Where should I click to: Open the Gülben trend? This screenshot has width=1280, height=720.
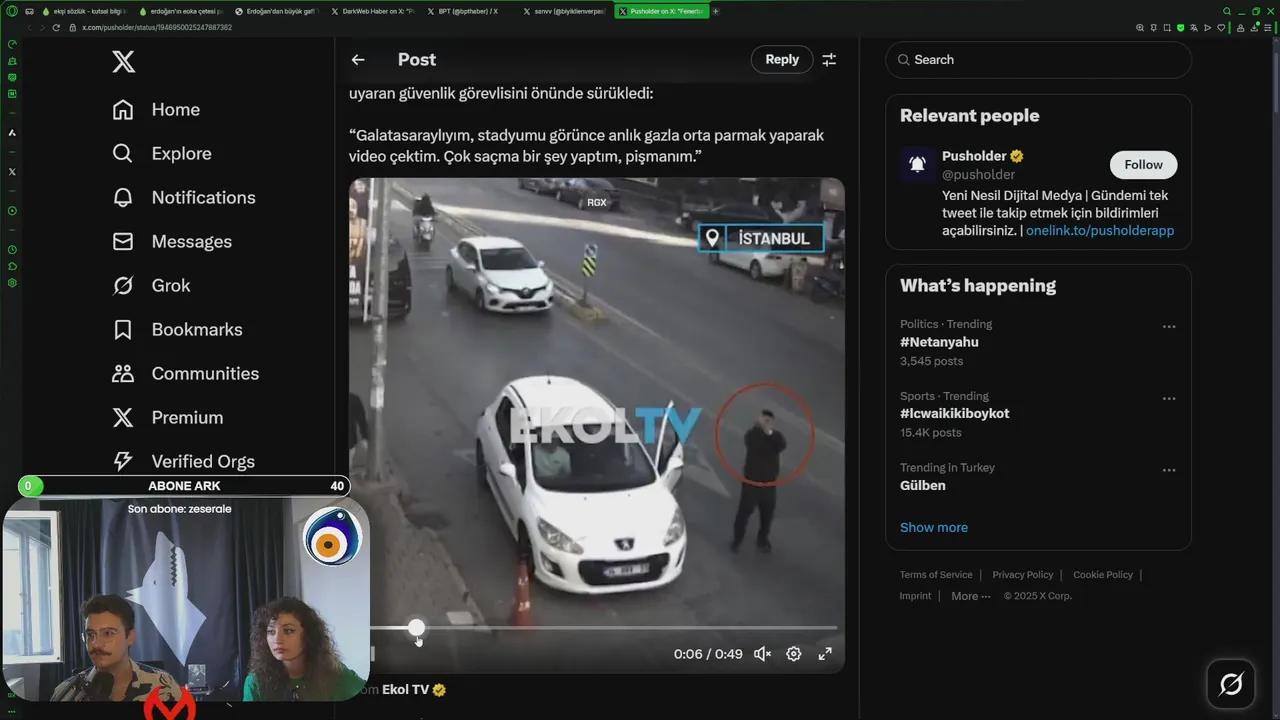[923, 486]
